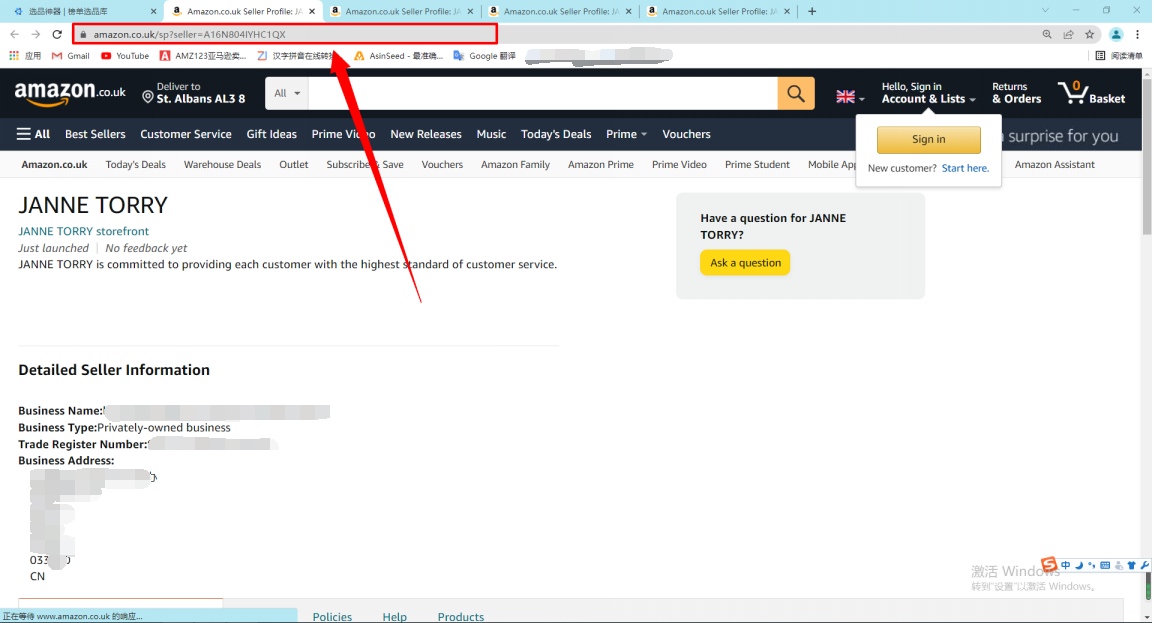Open Music navigation item
Image resolution: width=1154 pixels, height=623 pixels.
point(491,134)
